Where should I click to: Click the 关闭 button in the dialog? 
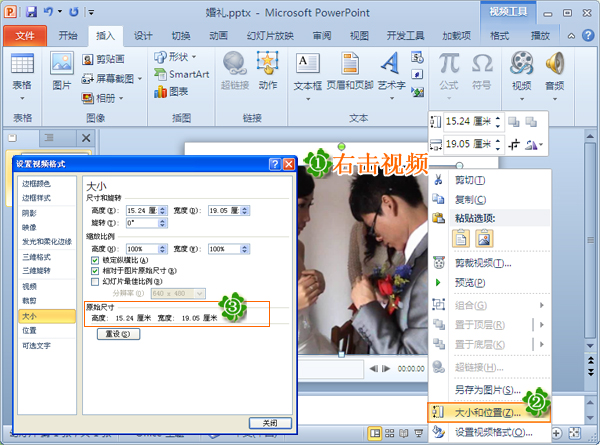click(x=270, y=423)
